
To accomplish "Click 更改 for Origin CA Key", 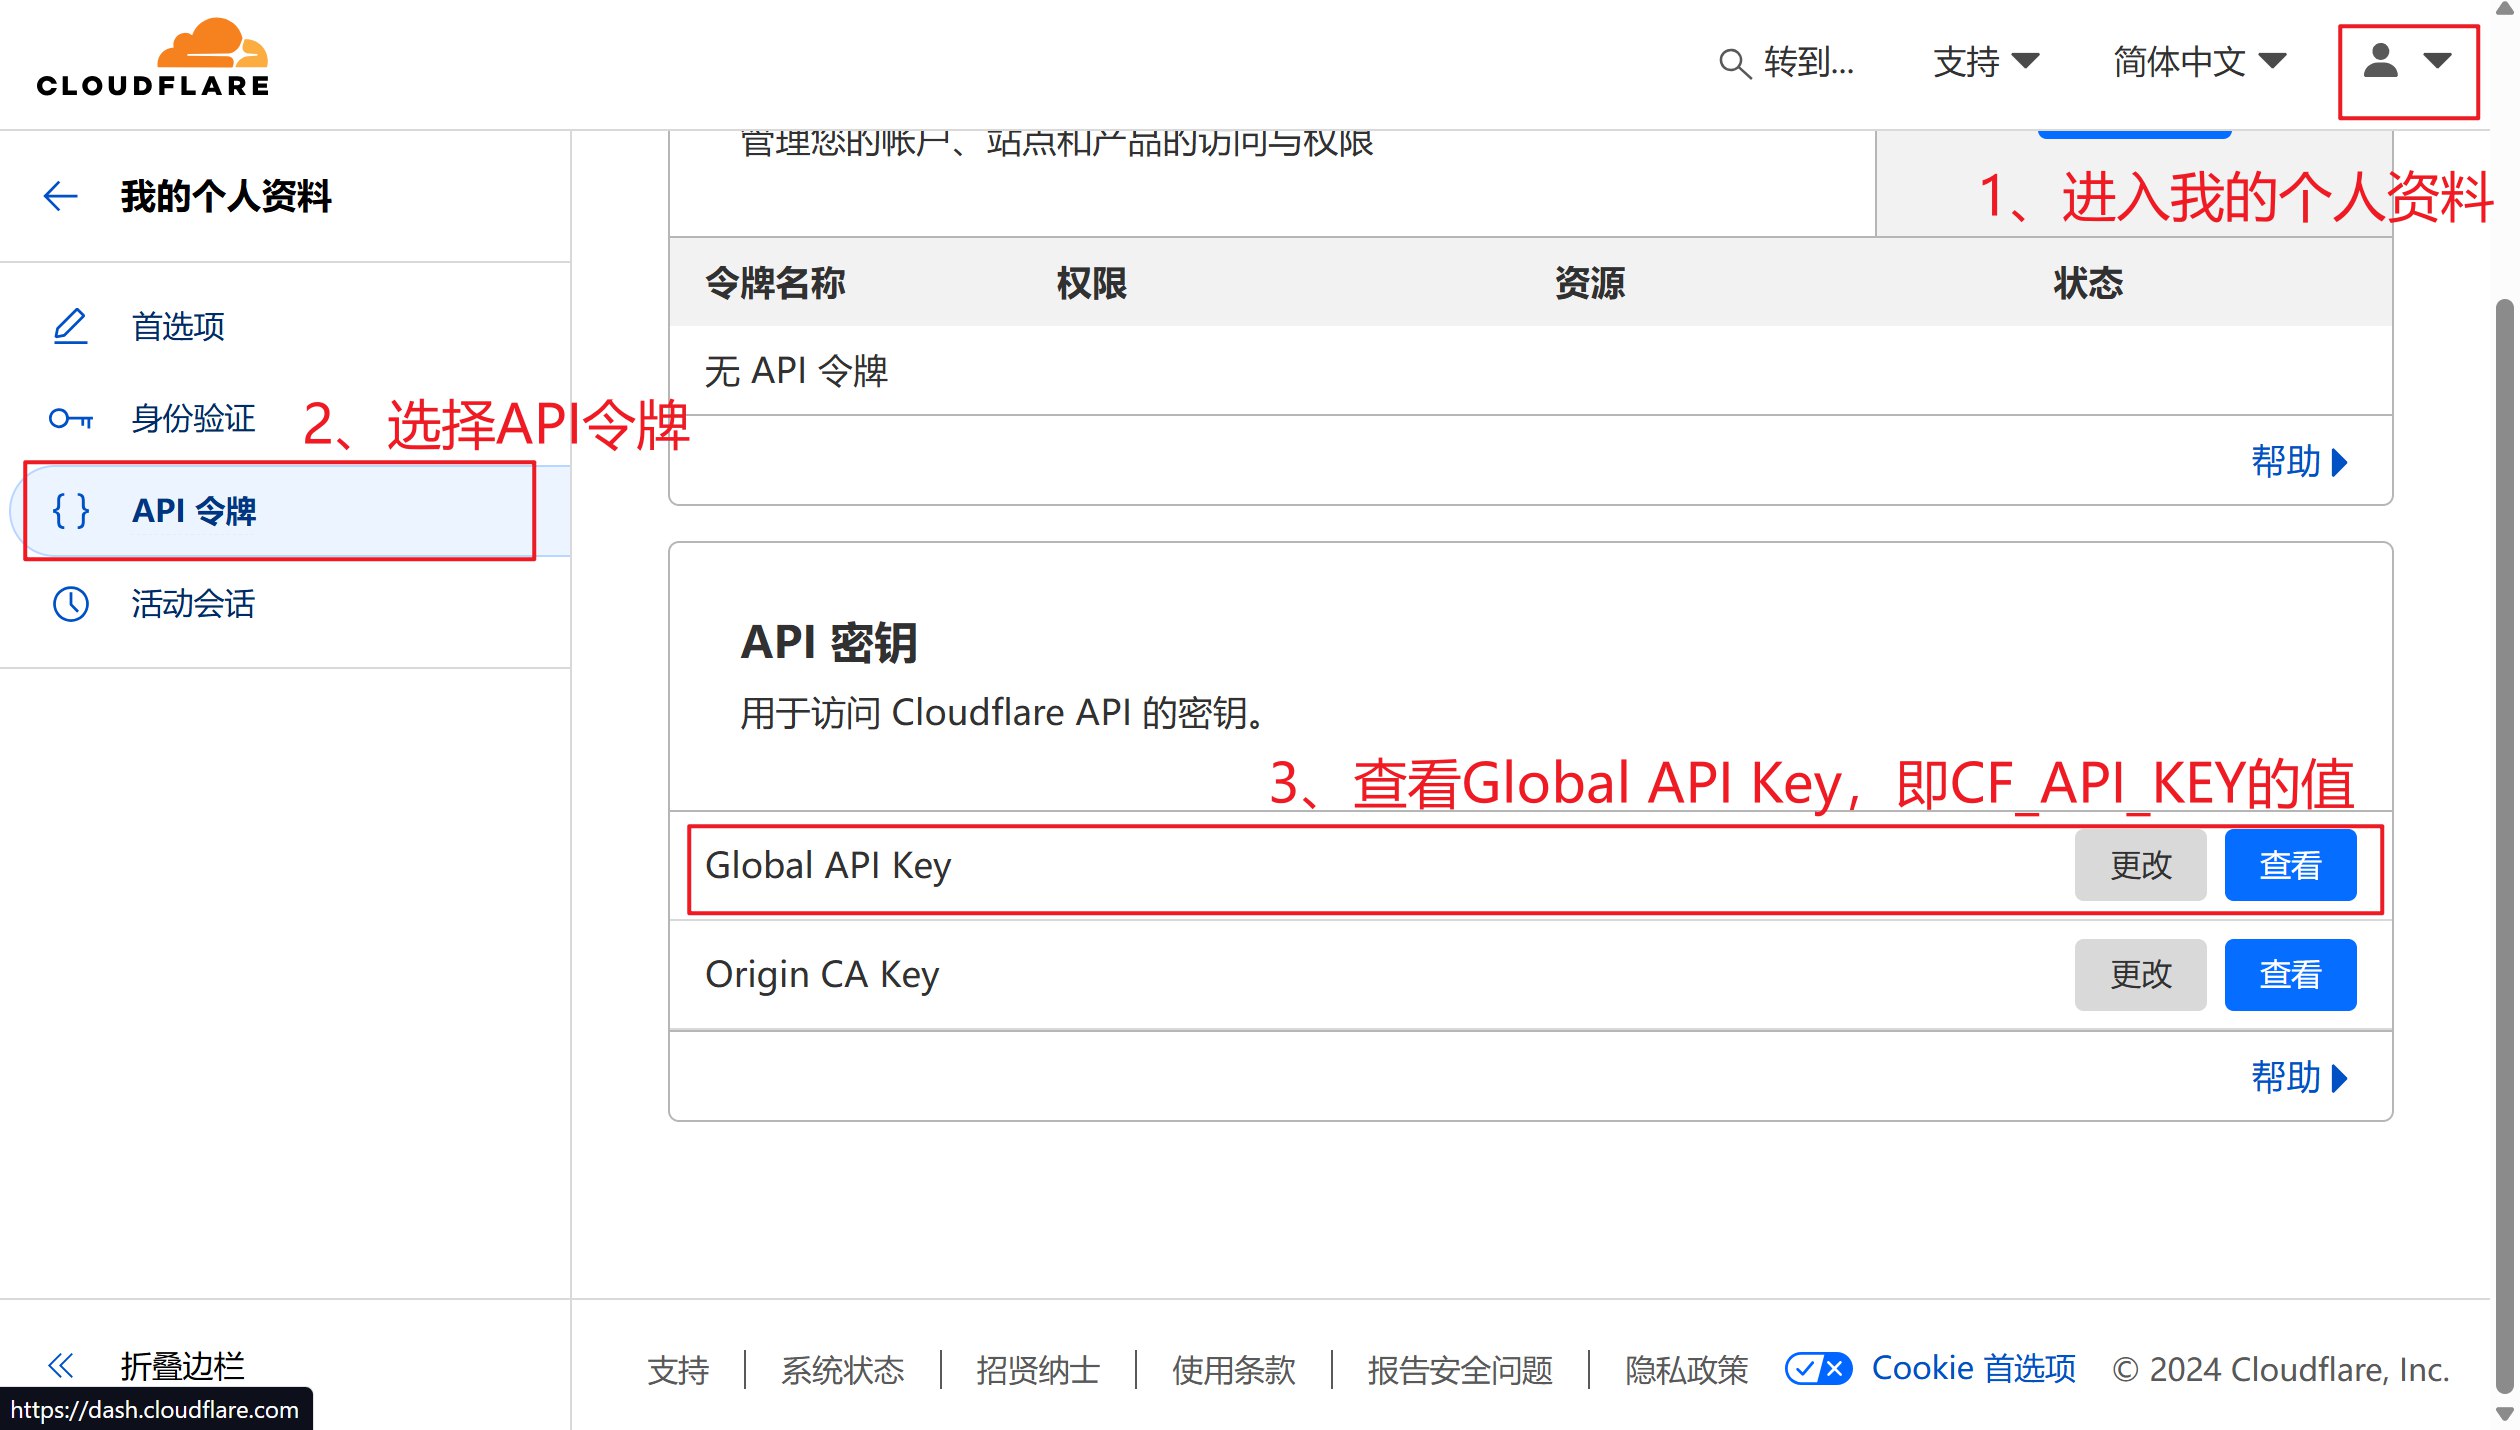I will (2139, 975).
